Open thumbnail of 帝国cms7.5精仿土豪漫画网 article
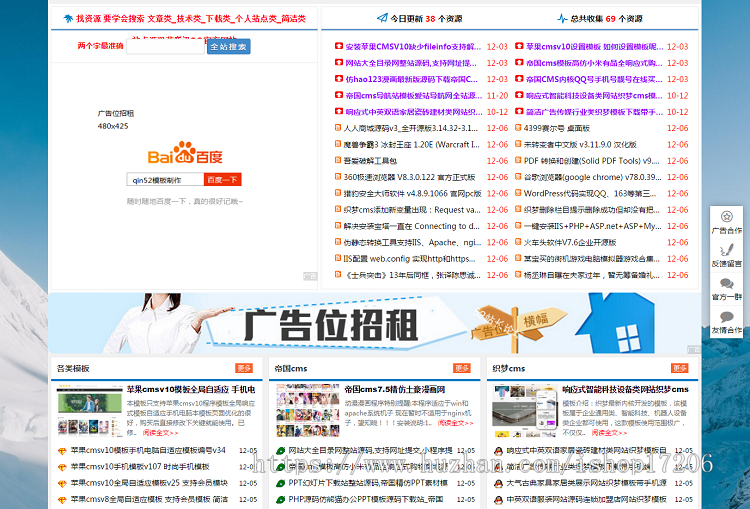Screen dimensions: 750x509 308,410
